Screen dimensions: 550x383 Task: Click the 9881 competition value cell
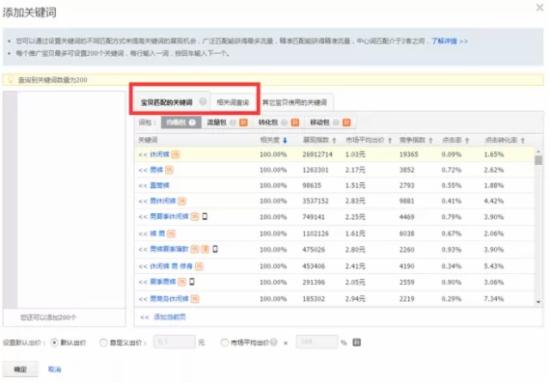407,201
